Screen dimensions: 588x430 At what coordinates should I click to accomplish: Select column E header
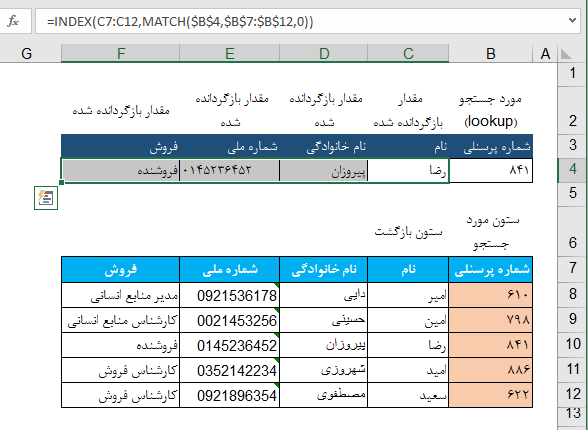coord(230,54)
